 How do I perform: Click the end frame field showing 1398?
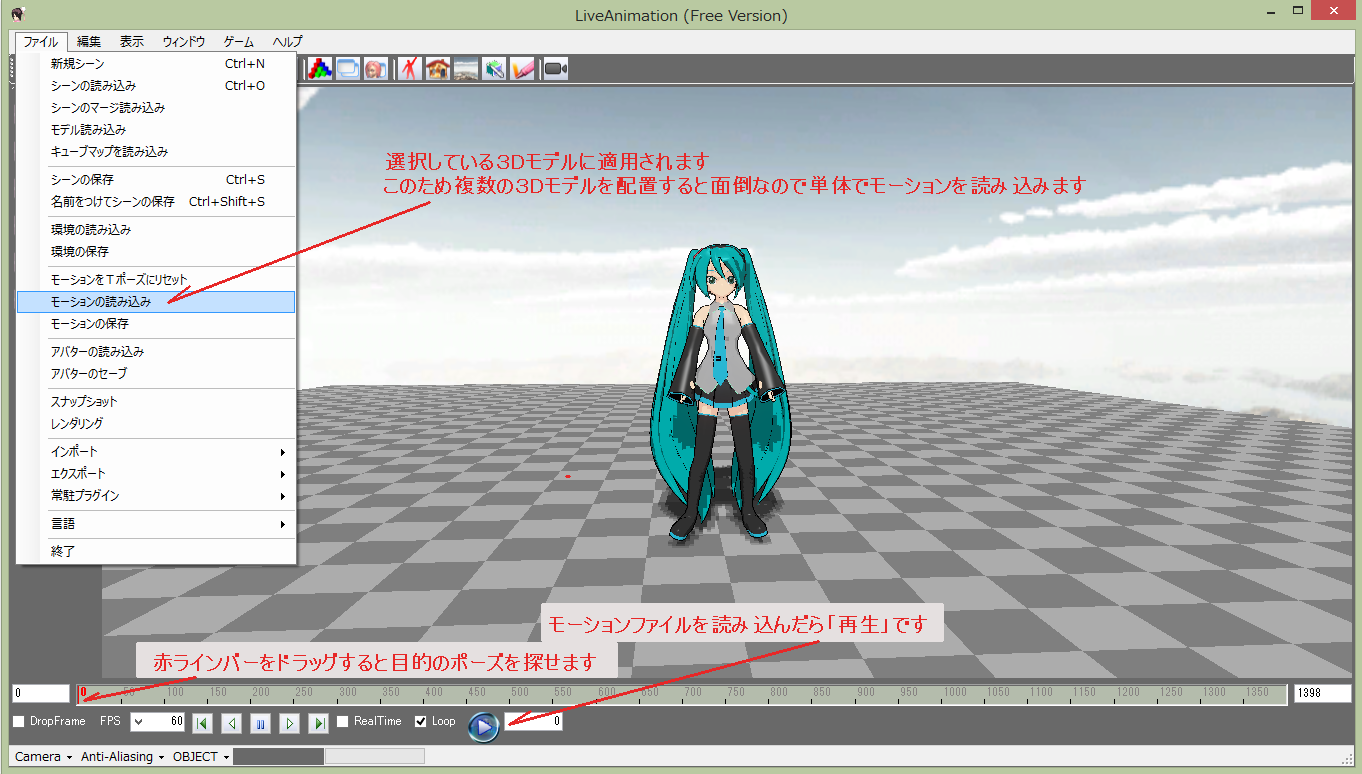tap(1322, 693)
